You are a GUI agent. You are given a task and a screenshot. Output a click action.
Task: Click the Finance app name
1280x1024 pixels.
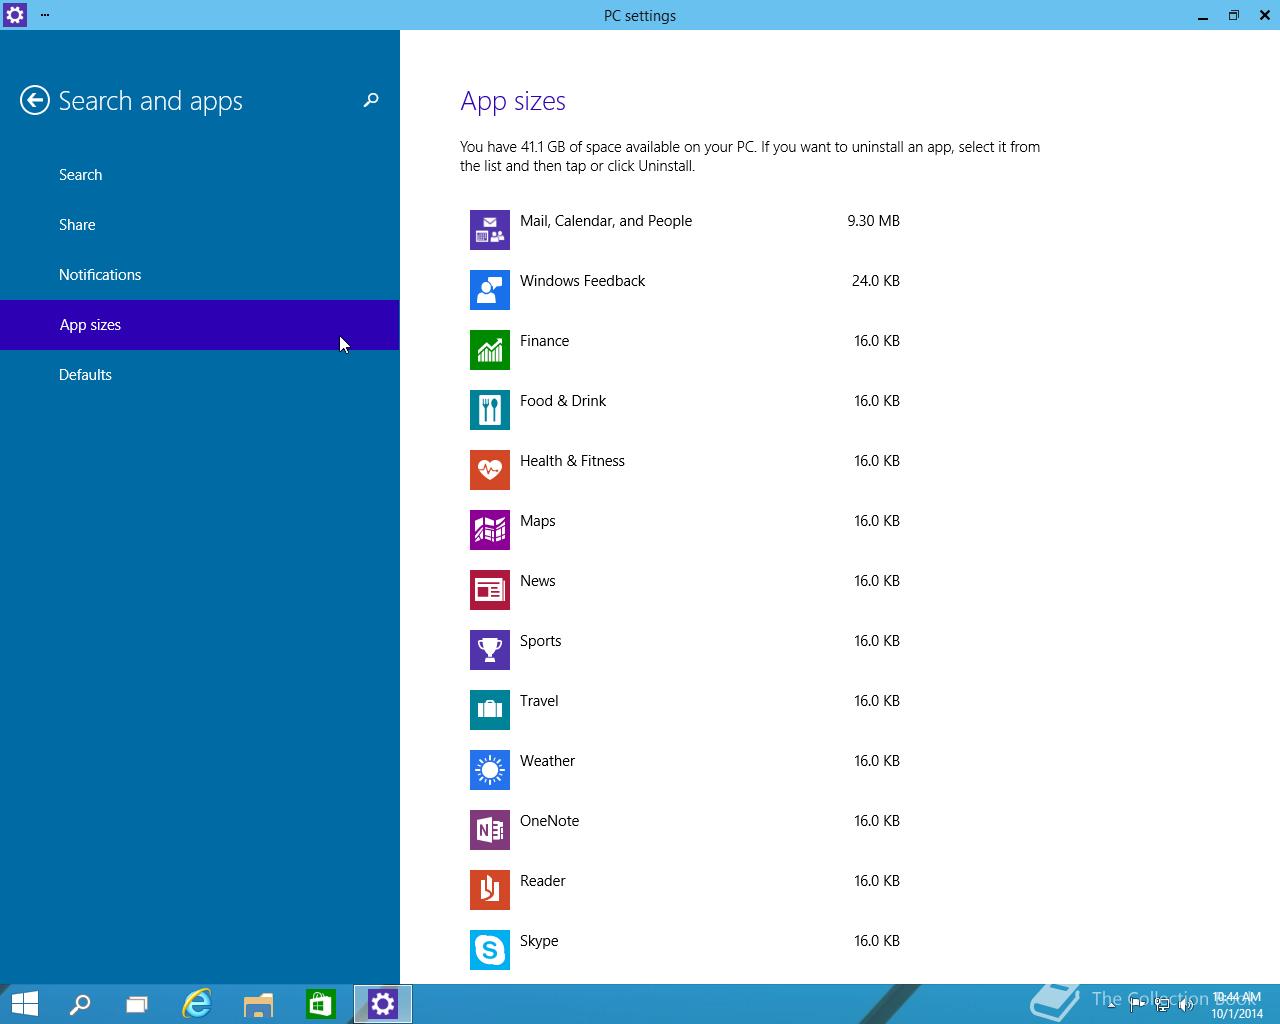(544, 341)
